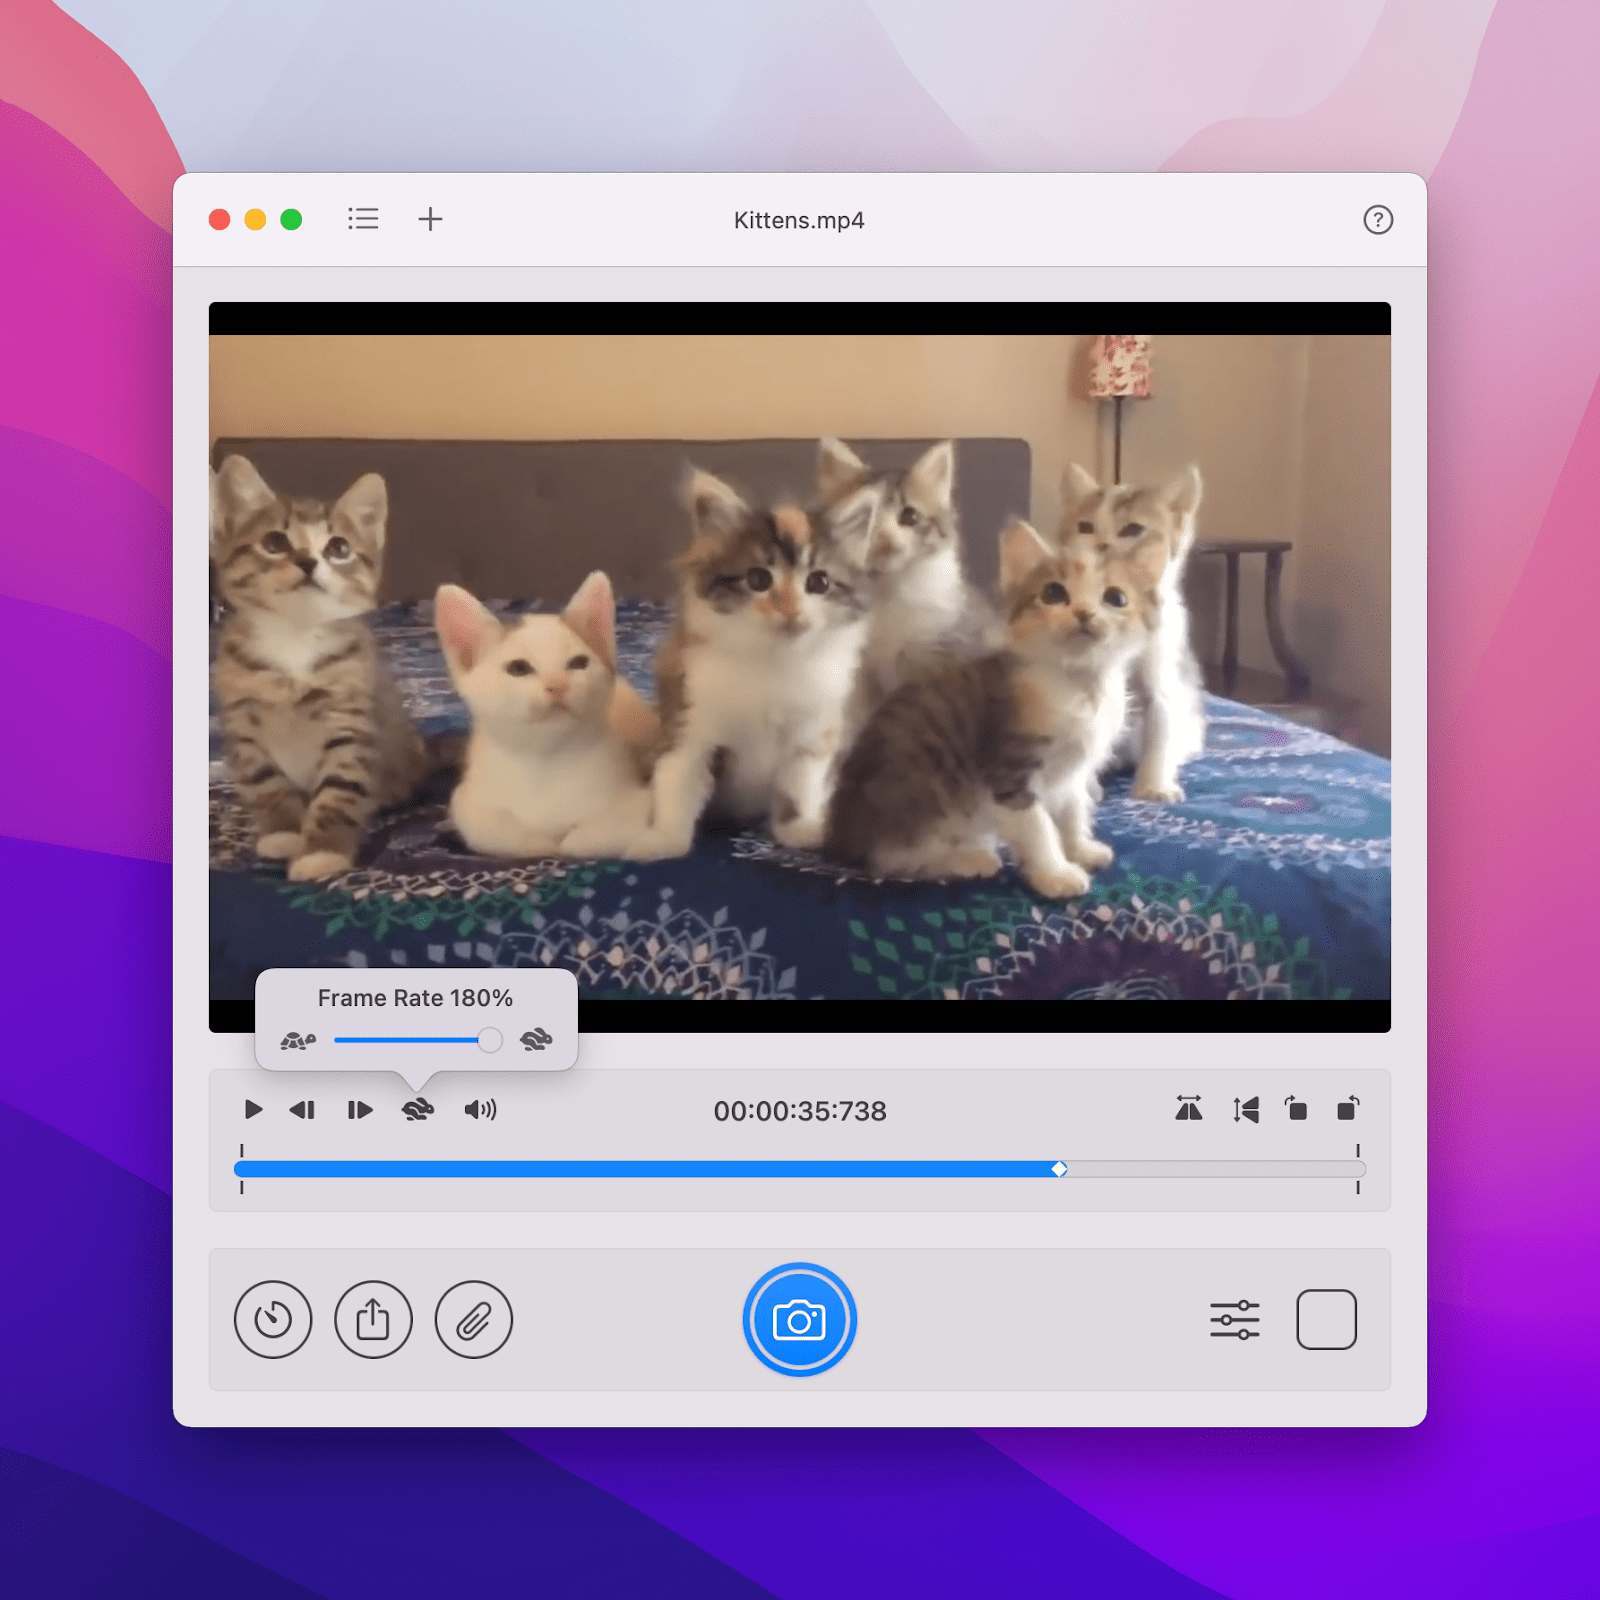The width and height of the screenshot is (1600, 1600).
Task: Capture a snapshot with the camera button
Action: [799, 1320]
